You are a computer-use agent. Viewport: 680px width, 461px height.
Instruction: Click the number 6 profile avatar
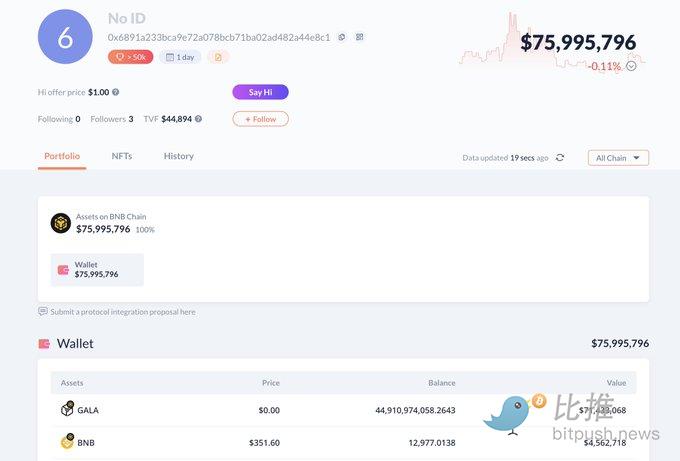(65, 38)
